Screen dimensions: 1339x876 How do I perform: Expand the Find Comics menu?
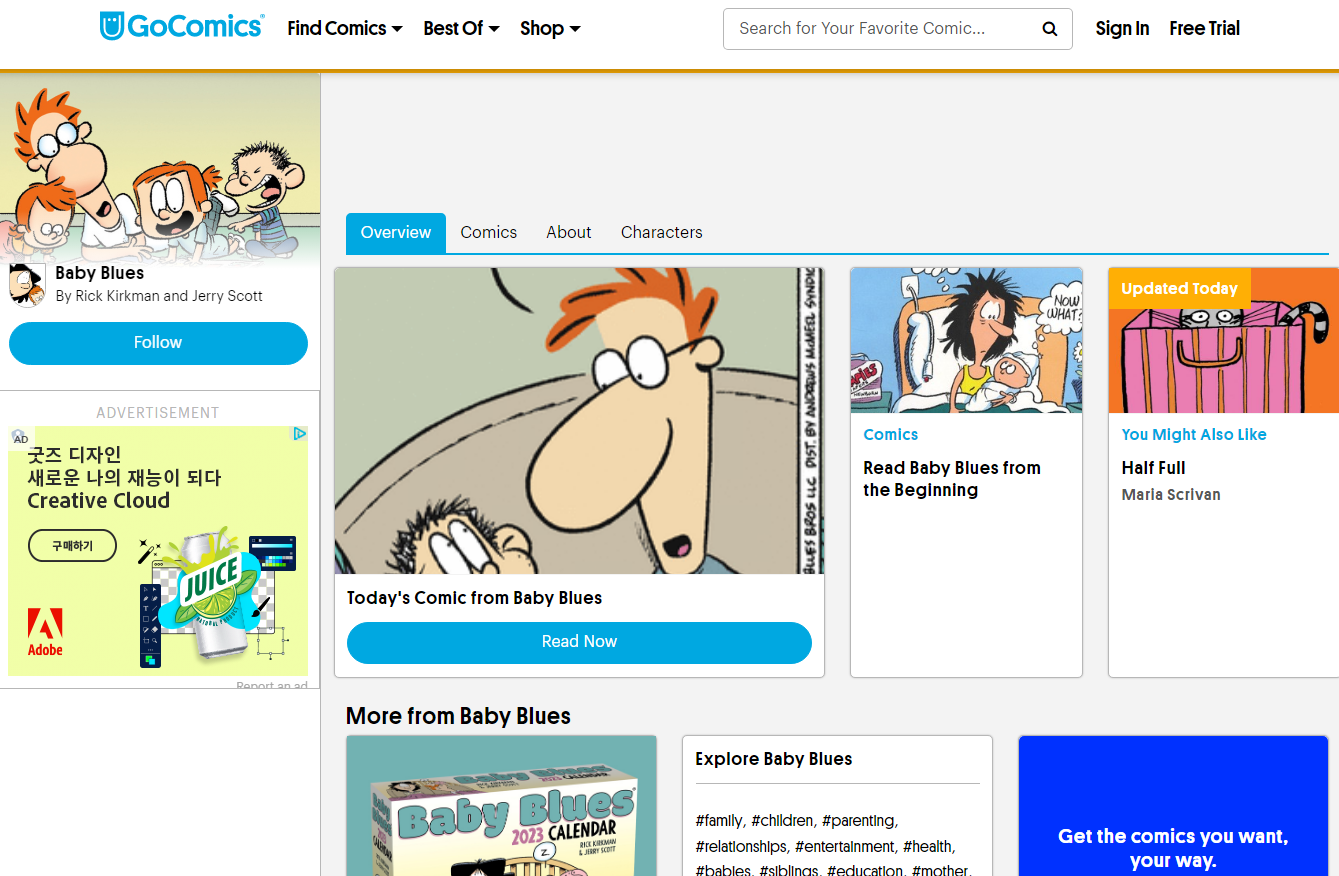pyautogui.click(x=345, y=29)
